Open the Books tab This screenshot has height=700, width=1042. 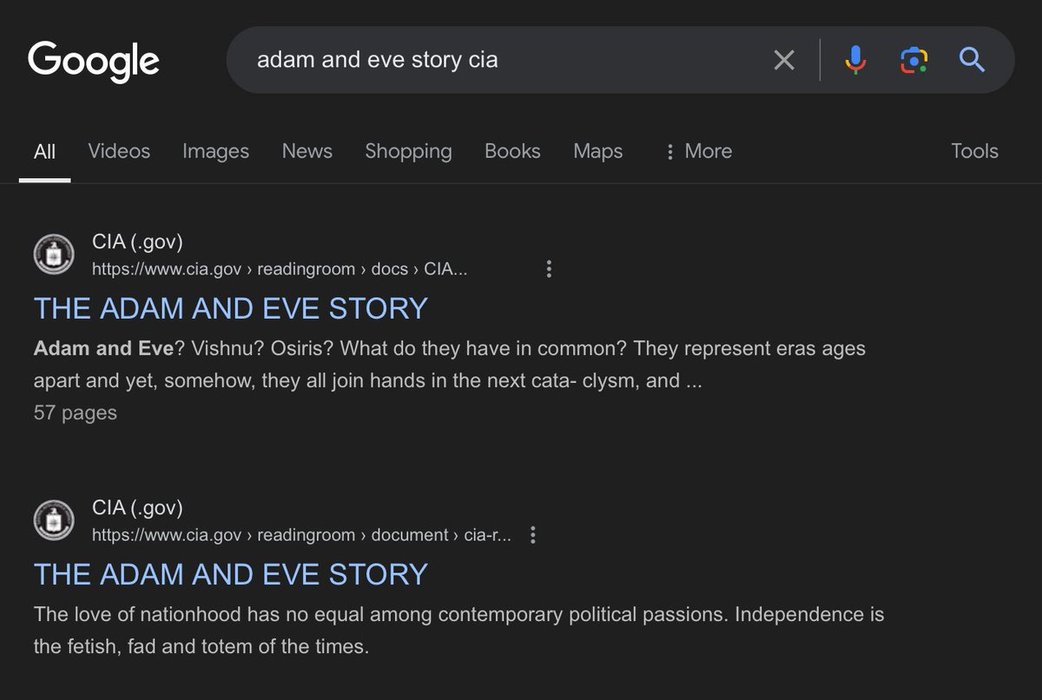pyautogui.click(x=512, y=151)
